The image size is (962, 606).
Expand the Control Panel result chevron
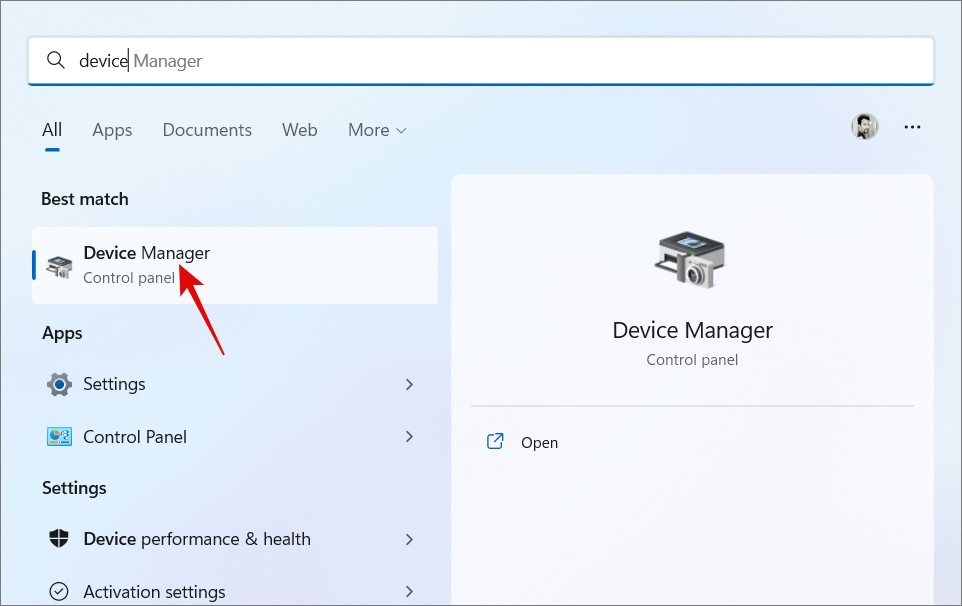click(409, 437)
